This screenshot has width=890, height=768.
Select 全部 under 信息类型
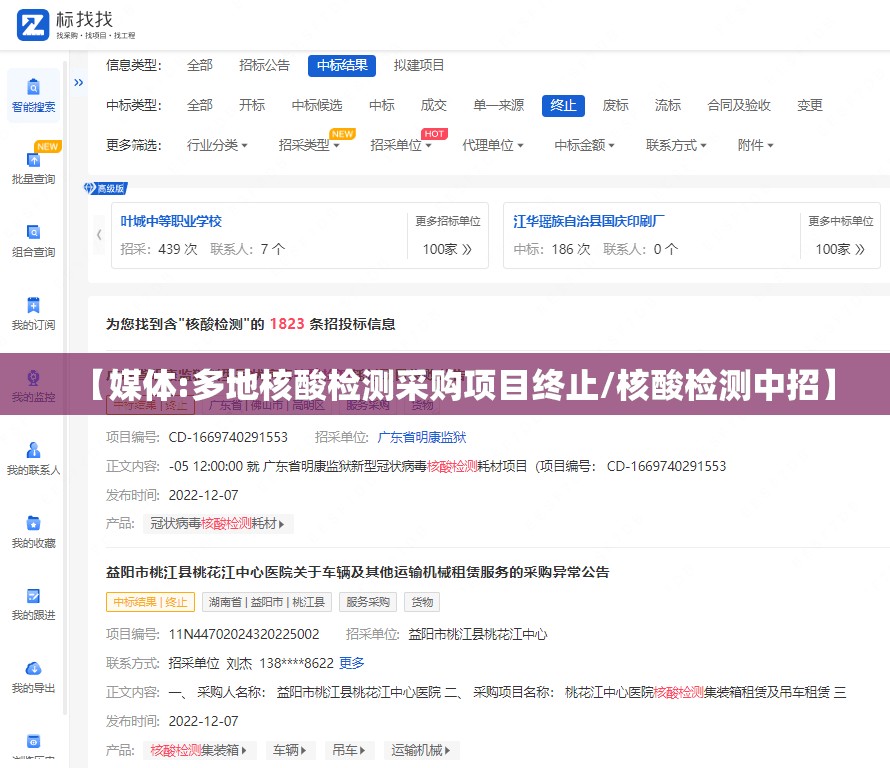(200, 65)
